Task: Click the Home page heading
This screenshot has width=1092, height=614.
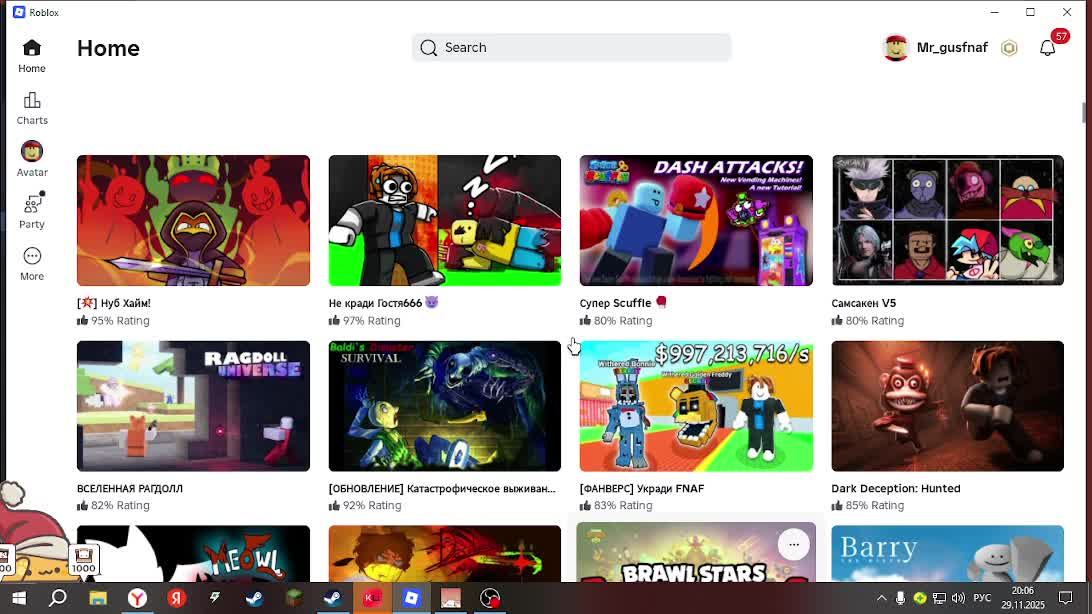Action: click(108, 48)
